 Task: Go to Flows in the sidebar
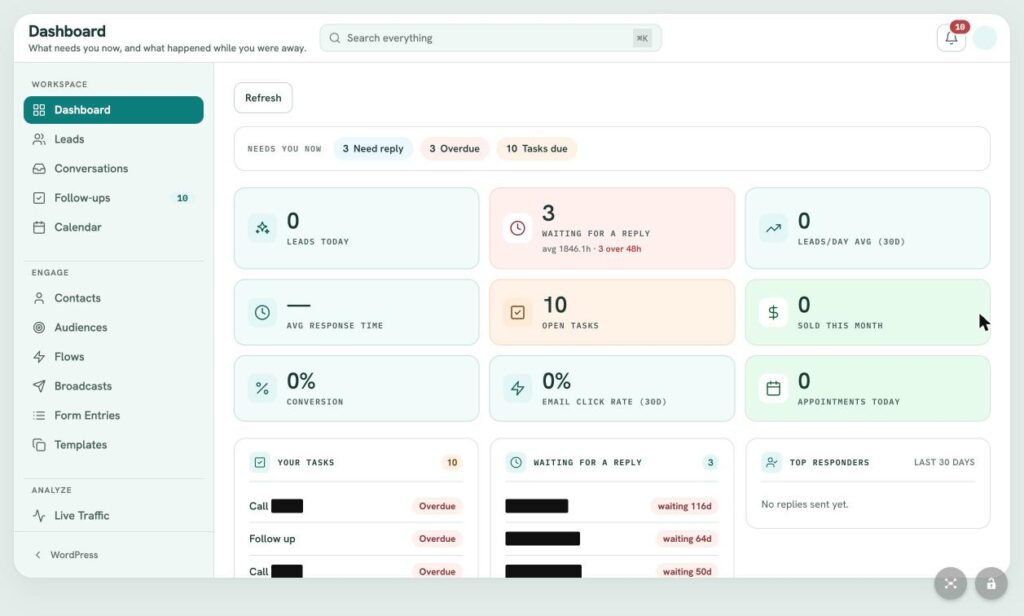[114, 357]
